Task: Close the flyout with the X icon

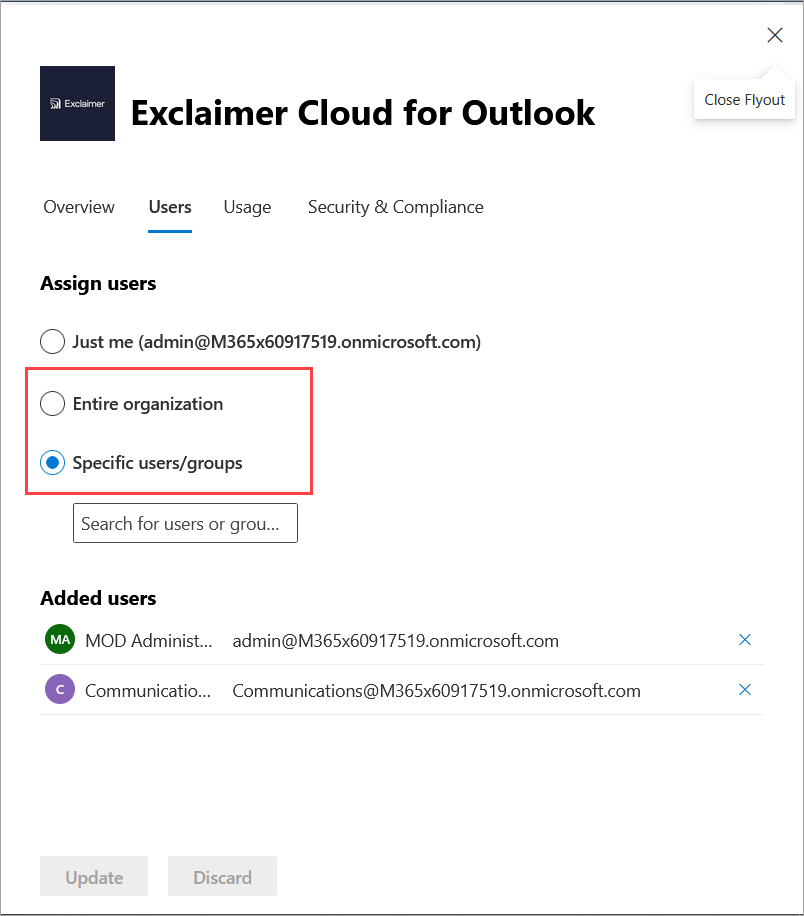Action: (775, 35)
